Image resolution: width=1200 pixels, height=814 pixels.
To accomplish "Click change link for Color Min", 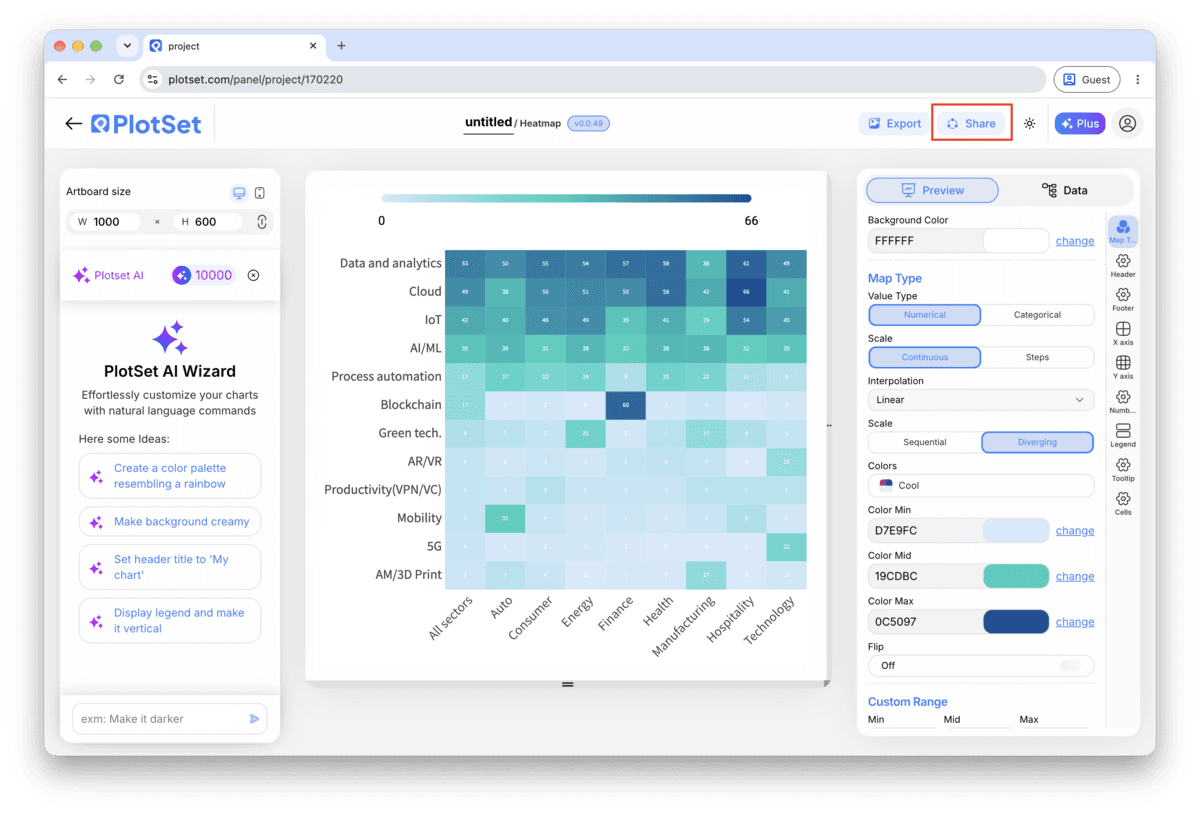I will click(x=1075, y=531).
